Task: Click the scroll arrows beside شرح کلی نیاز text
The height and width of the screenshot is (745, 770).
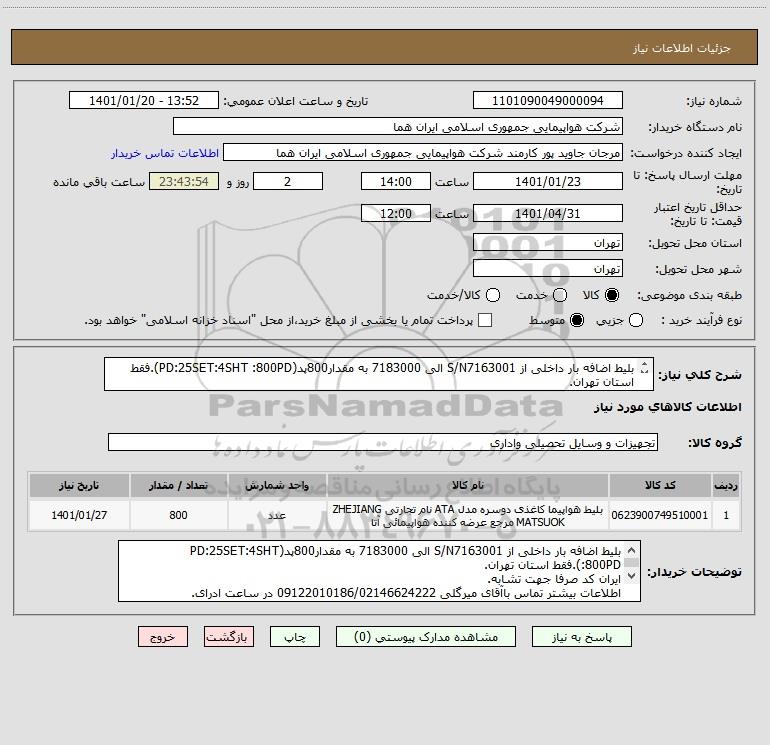Action: pos(644,372)
